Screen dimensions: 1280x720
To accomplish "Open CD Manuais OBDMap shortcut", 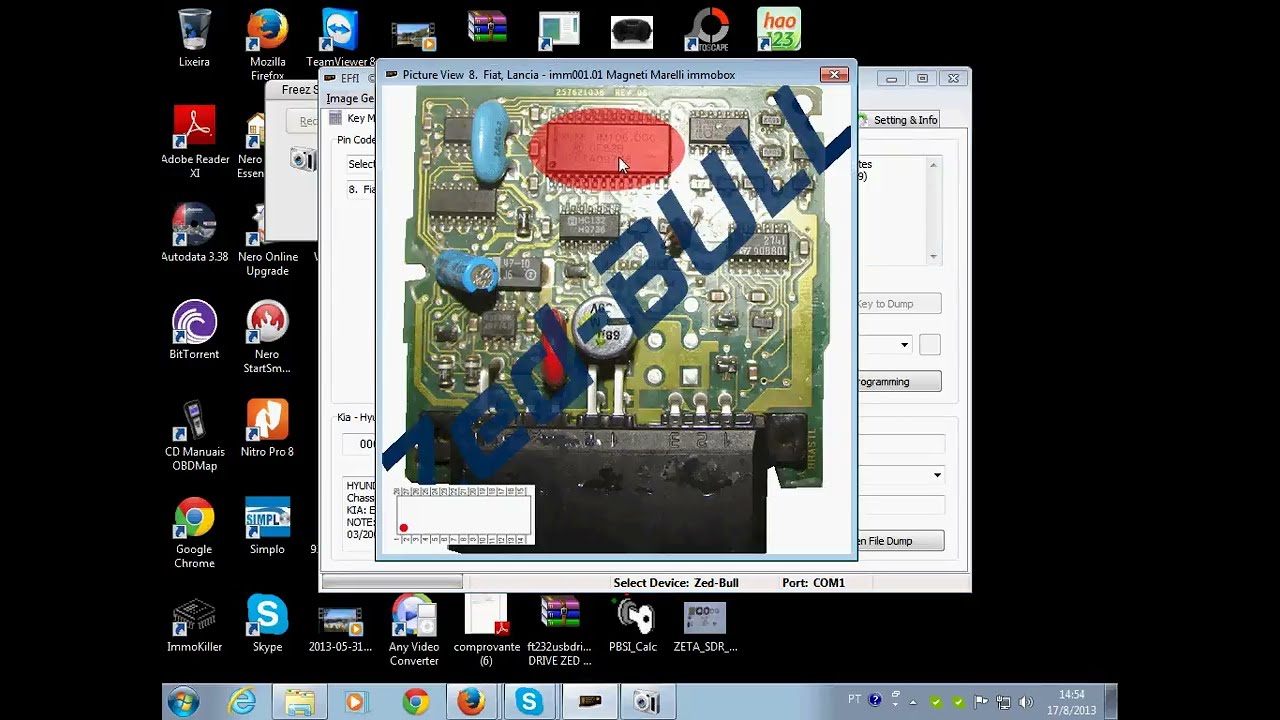I will (194, 435).
